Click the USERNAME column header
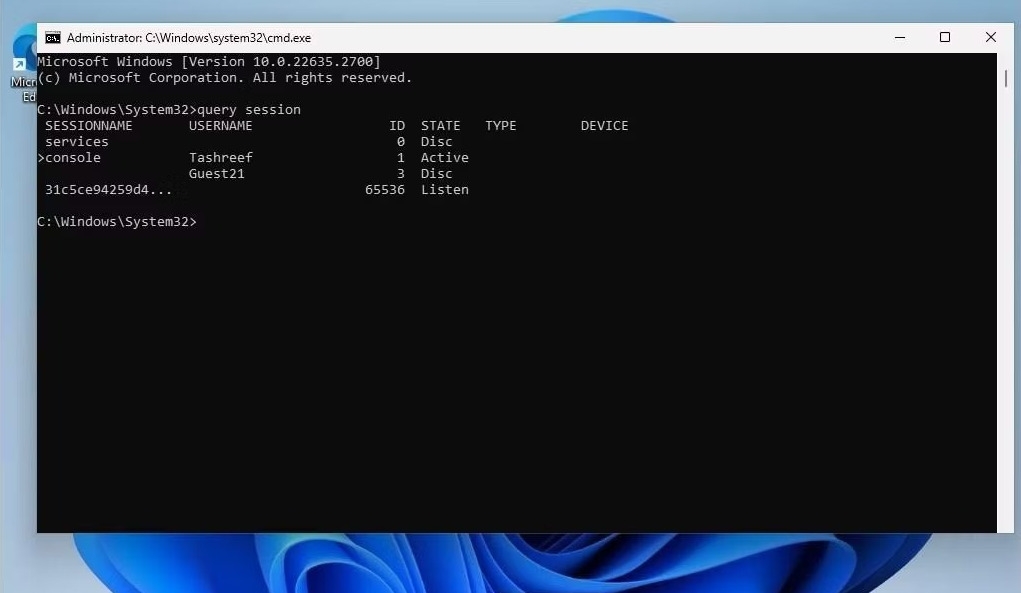This screenshot has width=1021, height=593. 220,126
